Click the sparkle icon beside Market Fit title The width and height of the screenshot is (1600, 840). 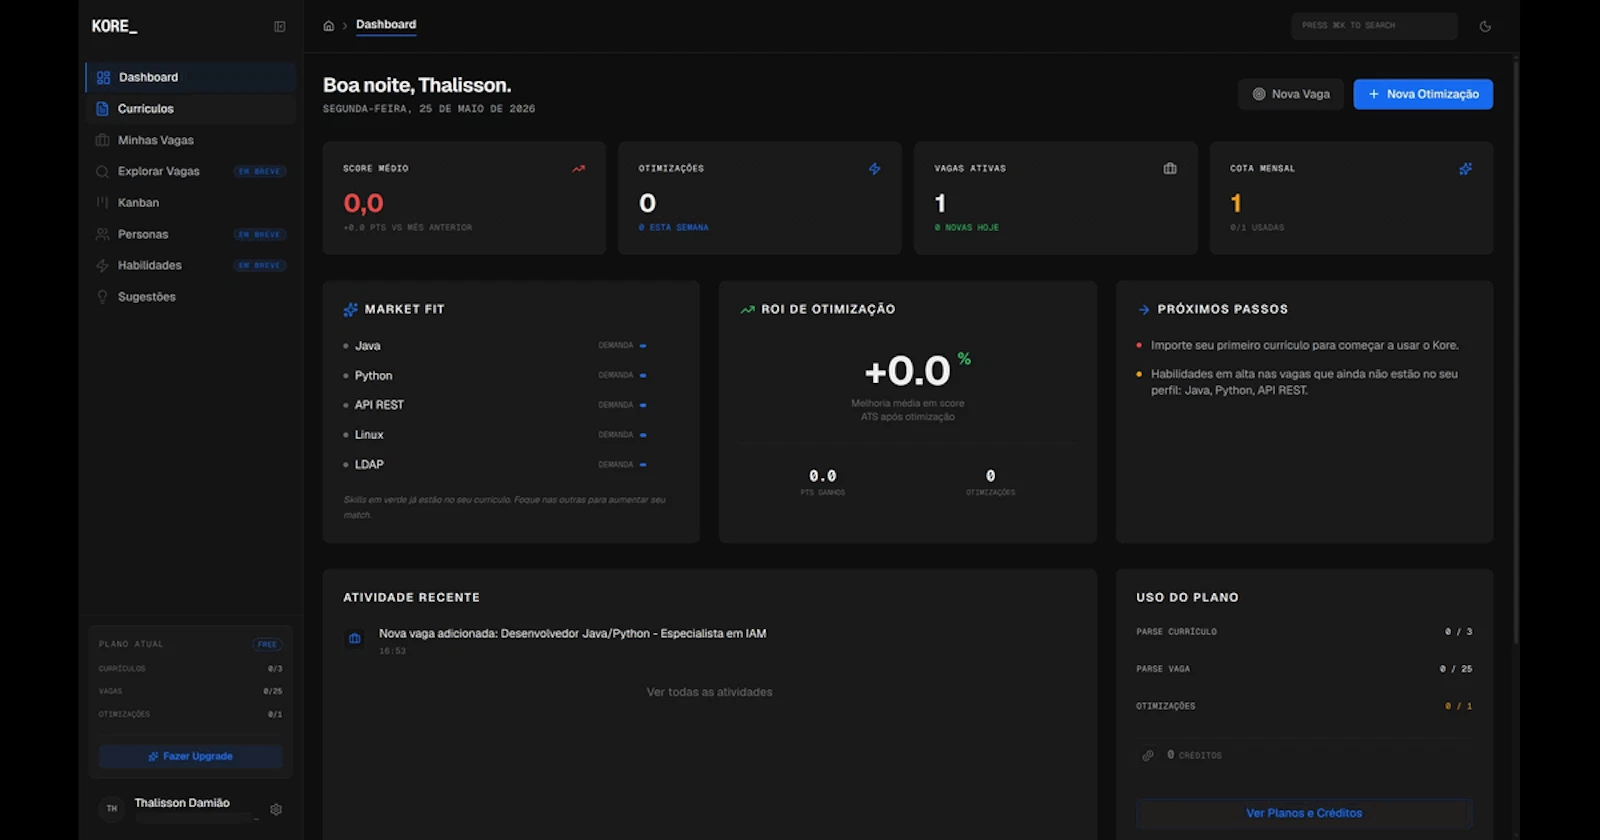(350, 310)
